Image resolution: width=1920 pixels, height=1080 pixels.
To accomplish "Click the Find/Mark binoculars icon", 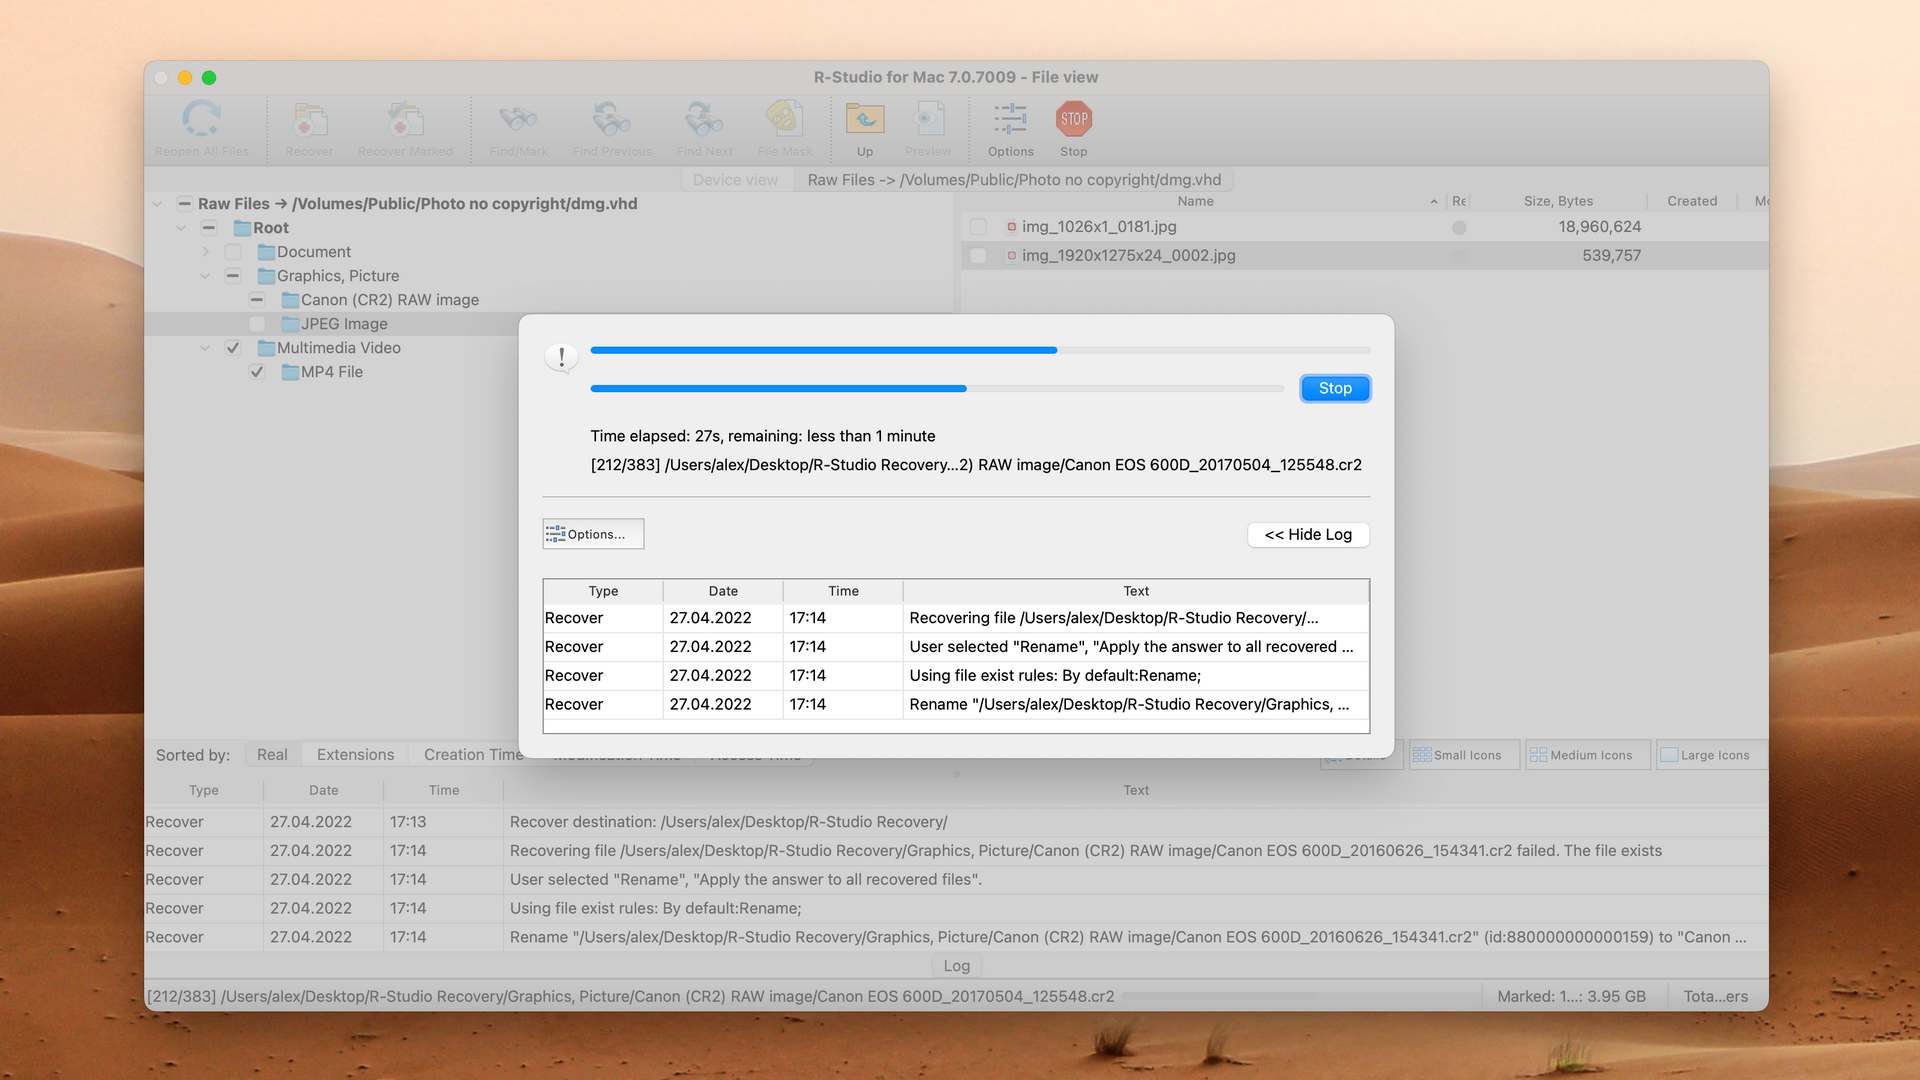I will [x=518, y=119].
